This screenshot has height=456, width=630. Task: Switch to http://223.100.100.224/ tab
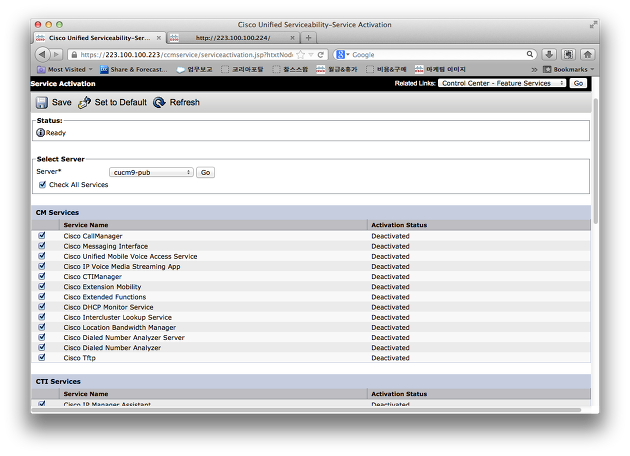233,38
